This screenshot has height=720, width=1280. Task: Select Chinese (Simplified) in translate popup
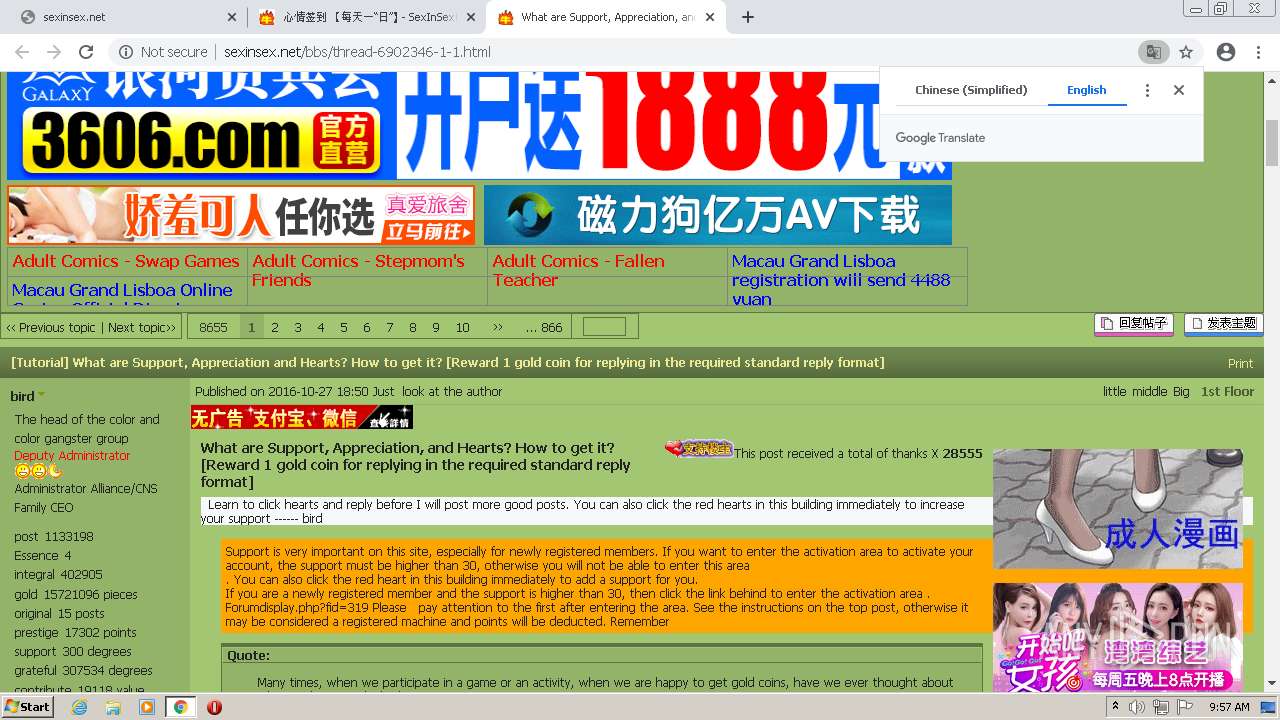pyautogui.click(x=971, y=90)
